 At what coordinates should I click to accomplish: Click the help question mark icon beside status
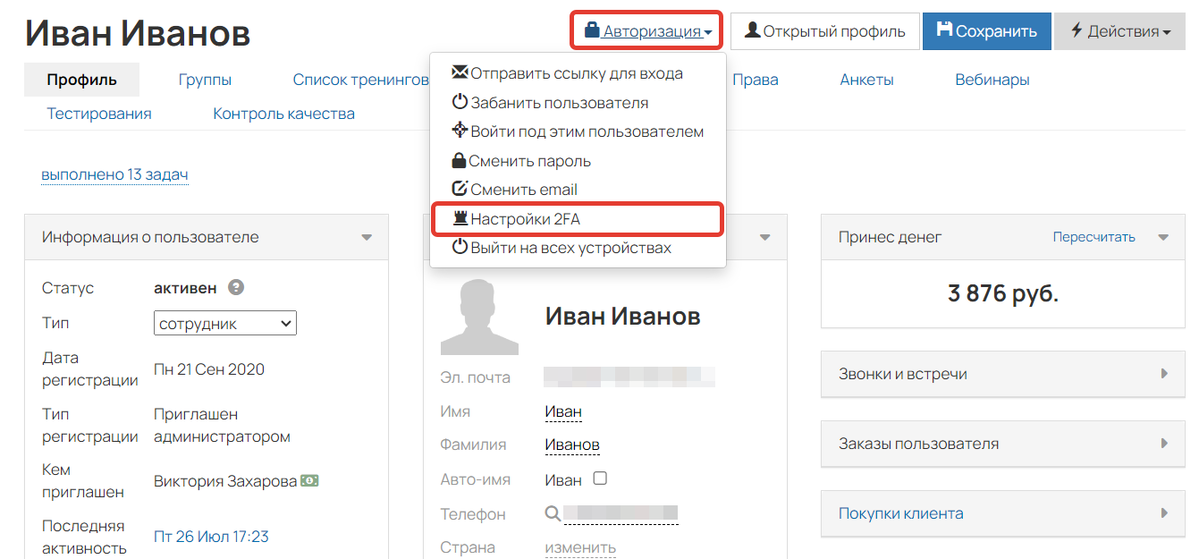point(236,288)
